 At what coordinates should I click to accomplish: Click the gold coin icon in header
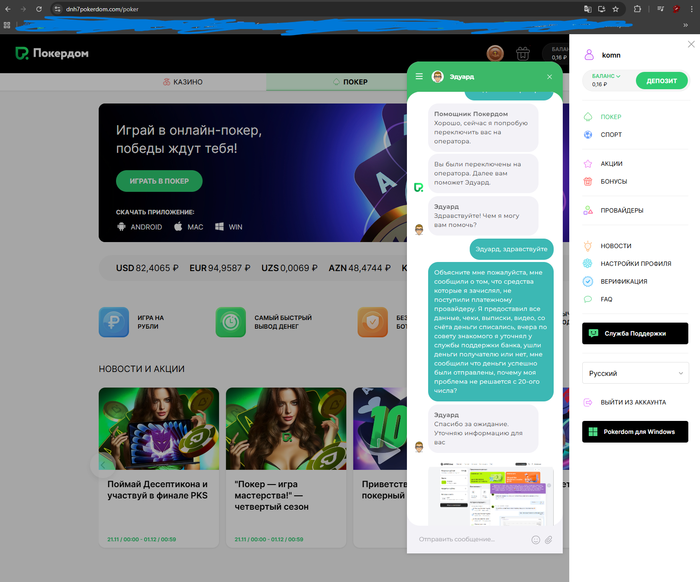[495, 54]
